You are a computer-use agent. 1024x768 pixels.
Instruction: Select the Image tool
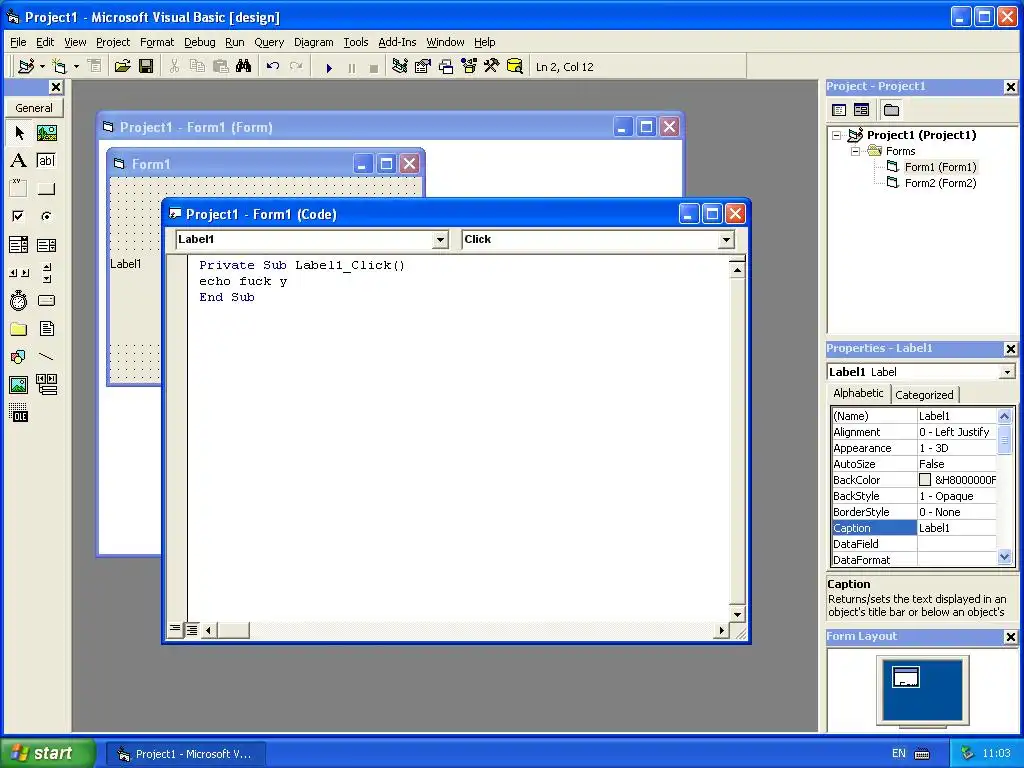pos(19,385)
